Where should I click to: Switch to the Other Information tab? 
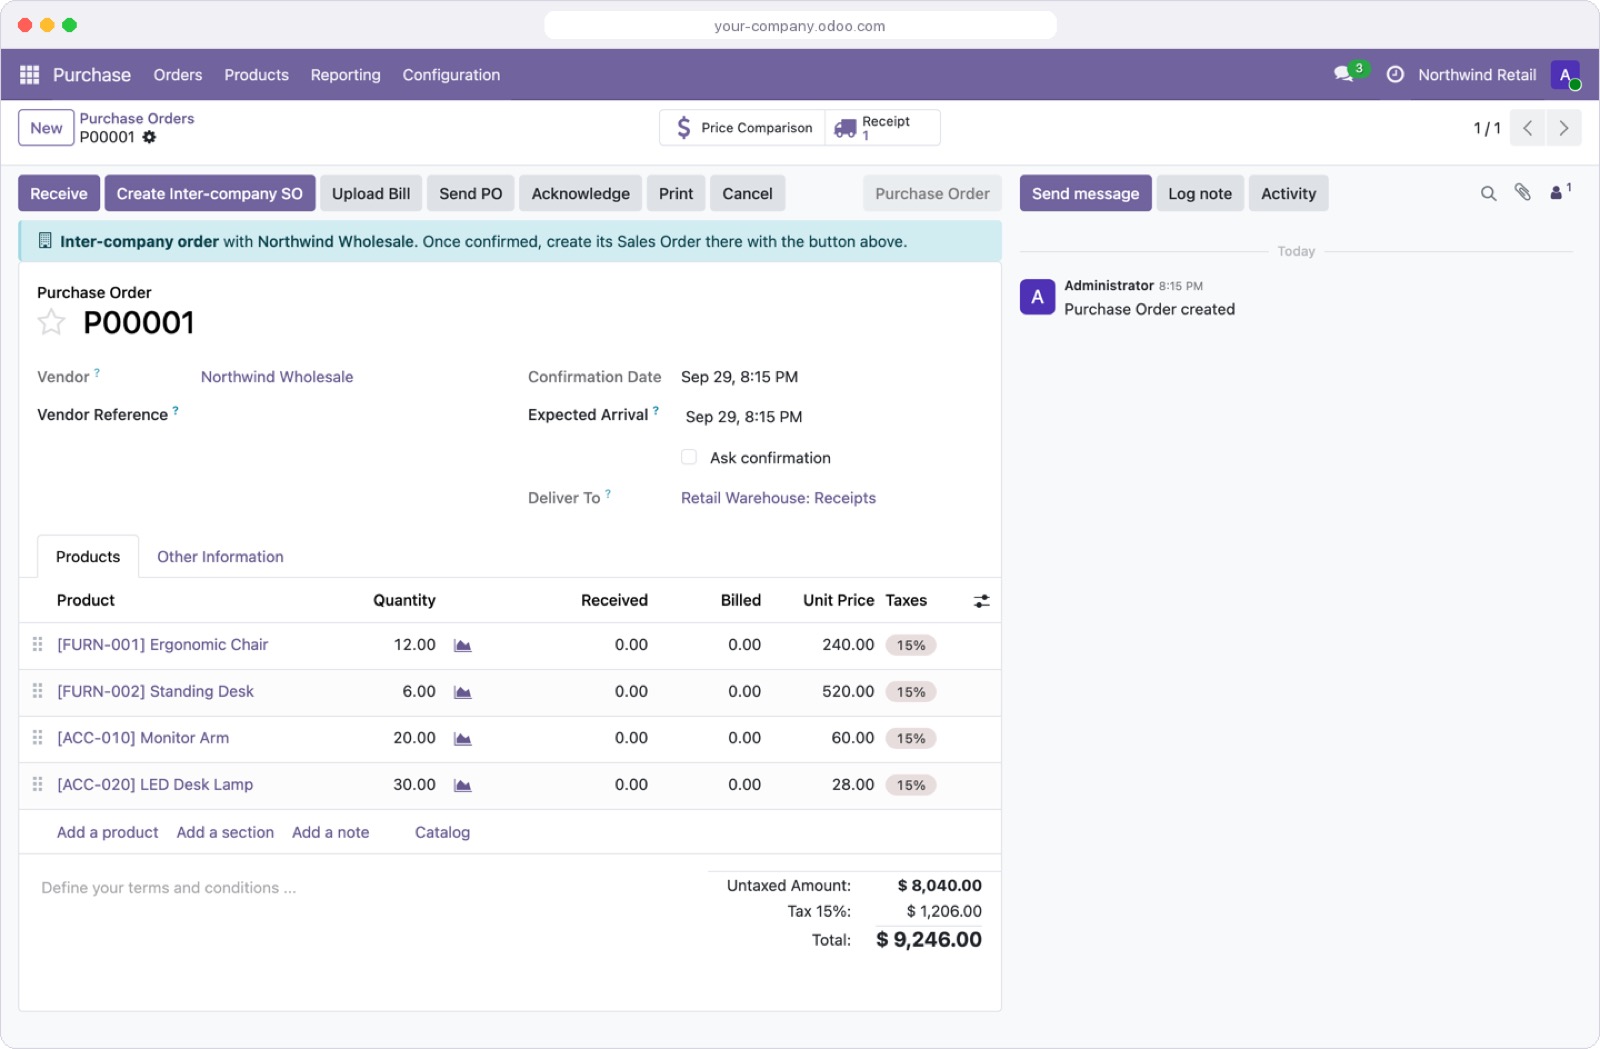[220, 557]
